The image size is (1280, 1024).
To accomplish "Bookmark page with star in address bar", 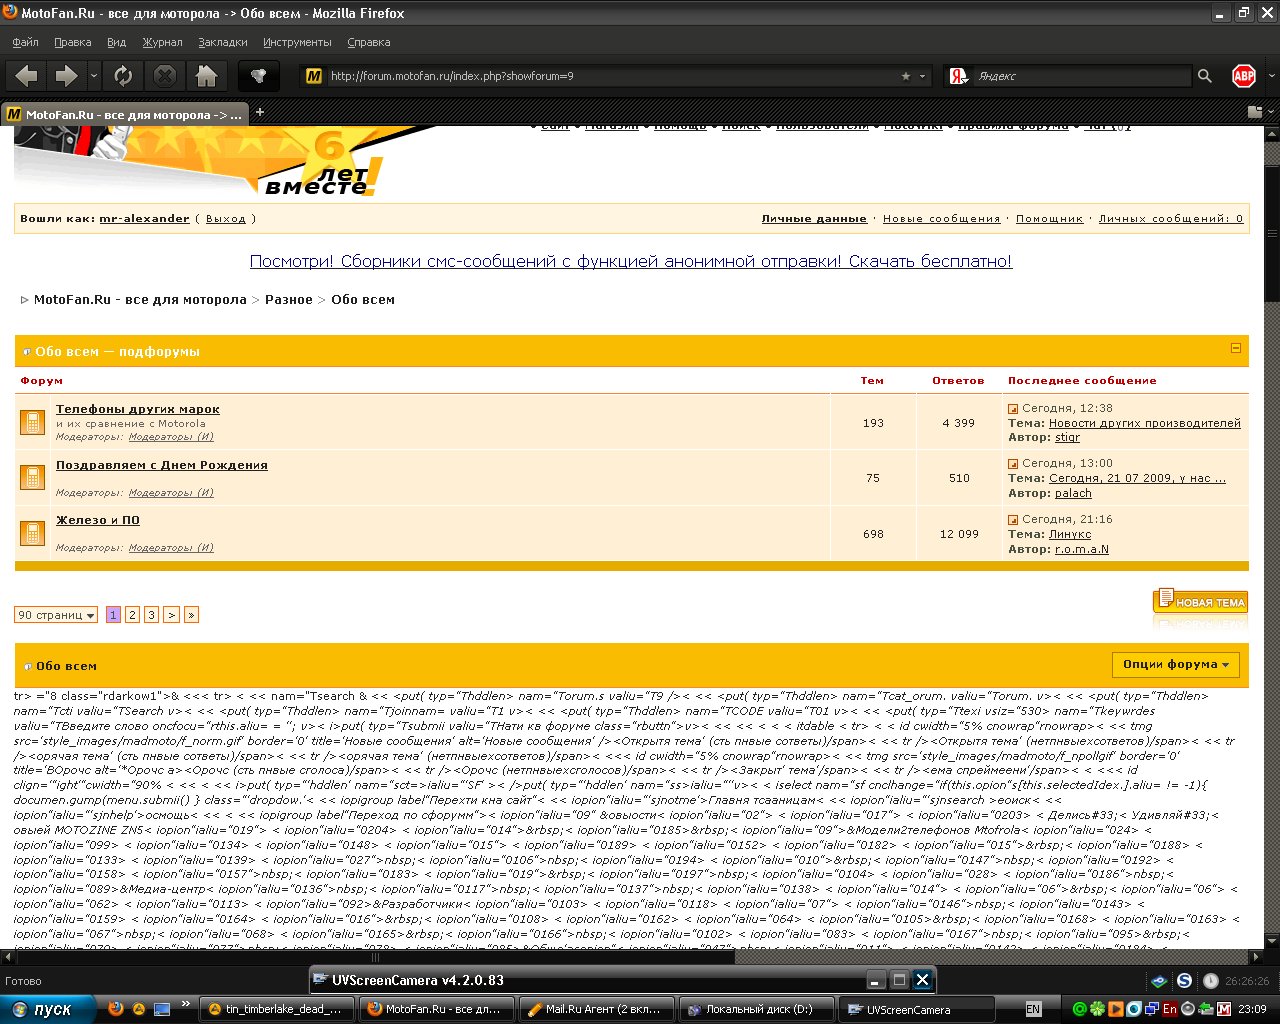I will click(906, 76).
